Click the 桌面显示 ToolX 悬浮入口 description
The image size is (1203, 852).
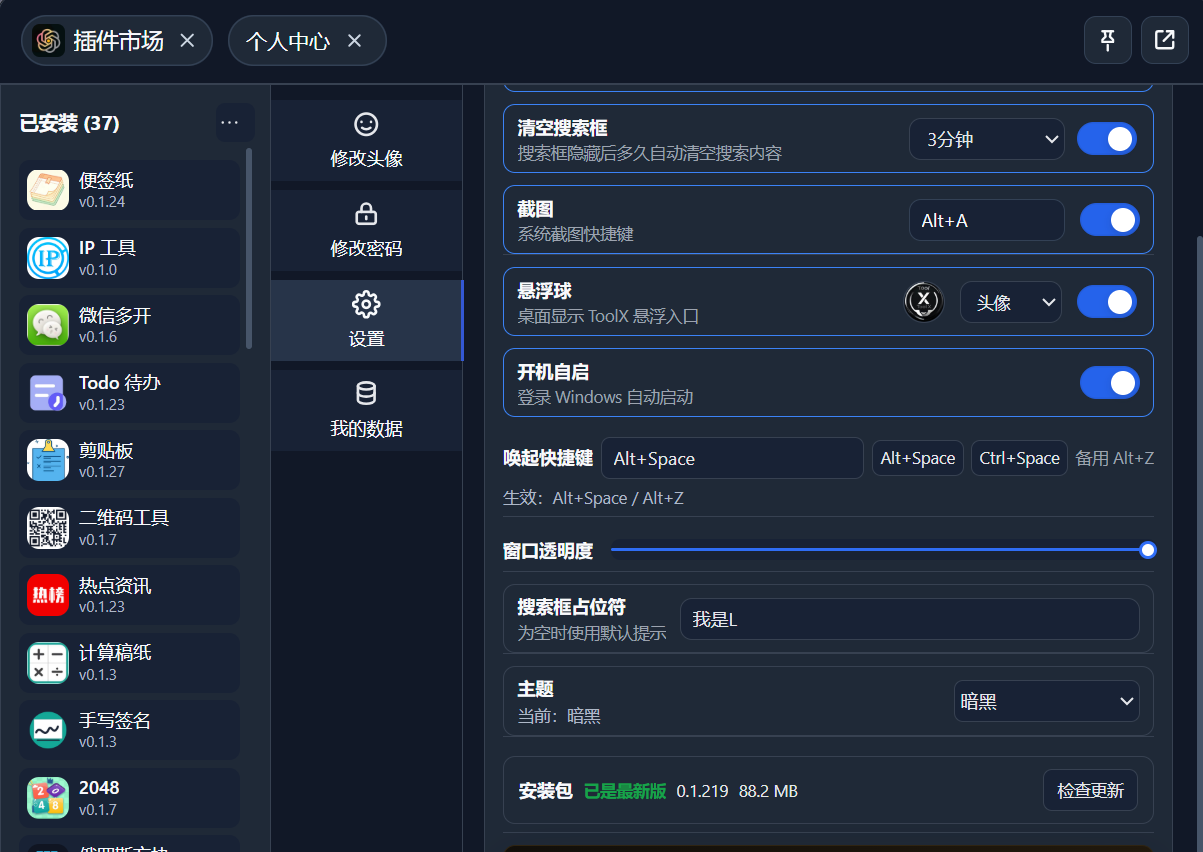[x=608, y=316]
